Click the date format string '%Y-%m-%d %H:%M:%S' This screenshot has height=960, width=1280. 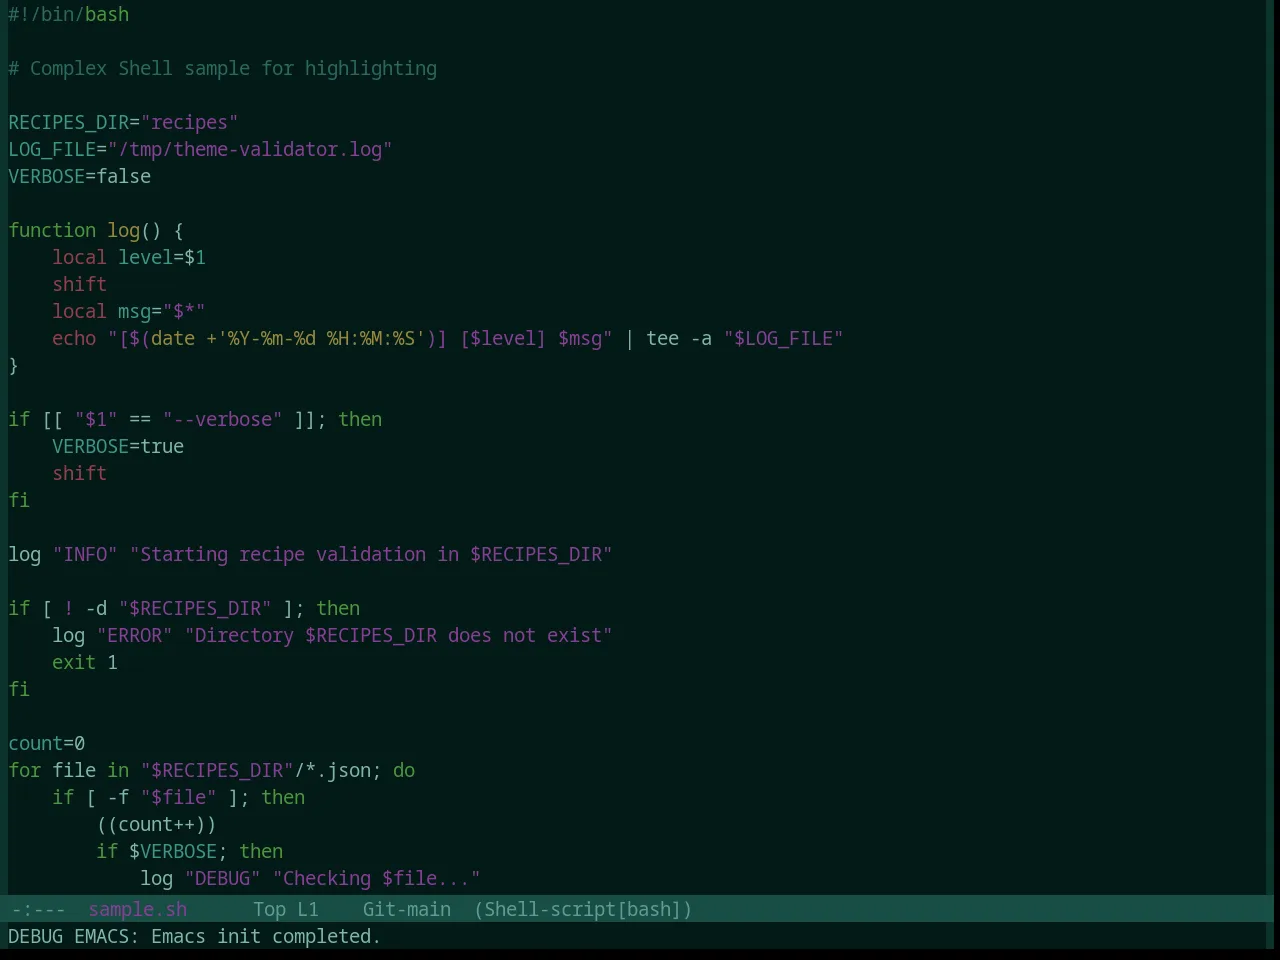tap(321, 338)
